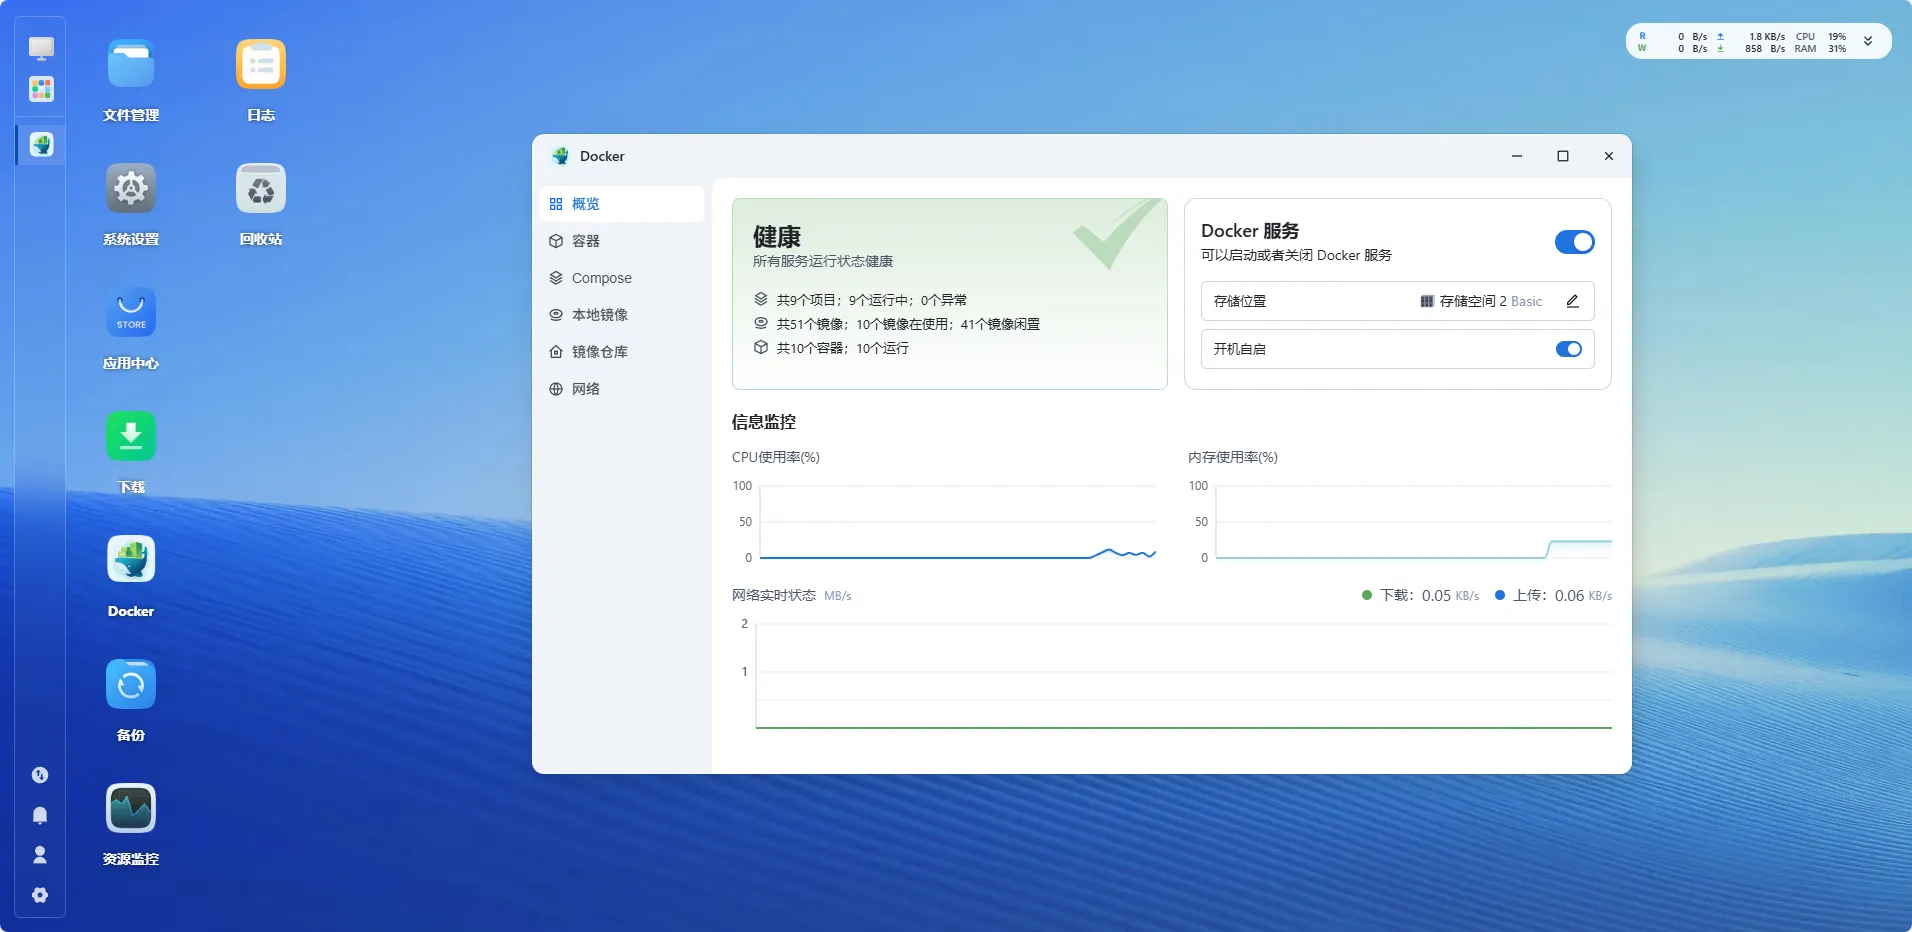Image resolution: width=1912 pixels, height=932 pixels.
Task: Click the circular icon above the dock bell
Action: coord(40,775)
